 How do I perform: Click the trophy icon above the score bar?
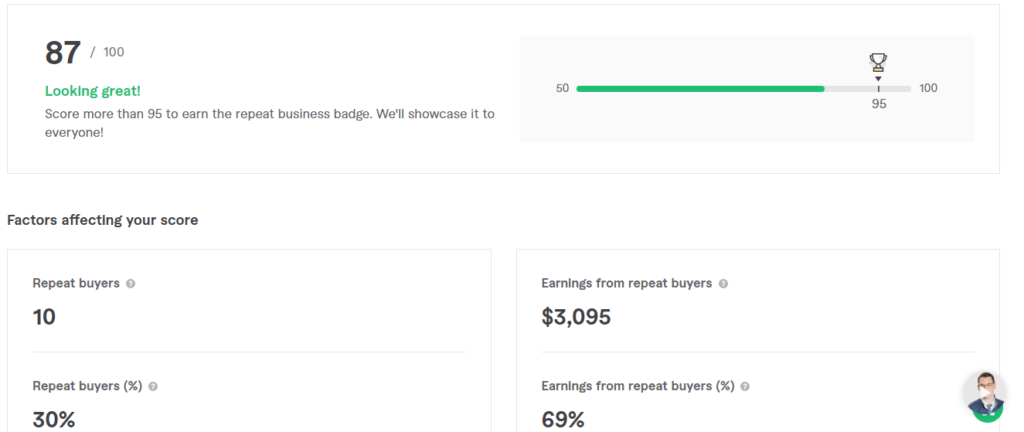[878, 62]
